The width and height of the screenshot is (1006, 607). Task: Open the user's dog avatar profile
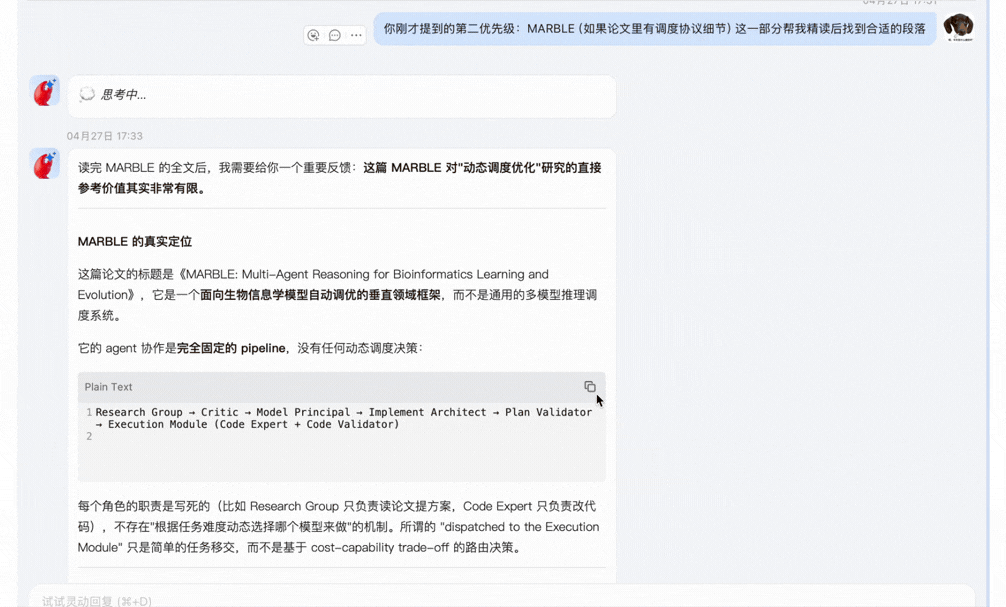coord(959,28)
